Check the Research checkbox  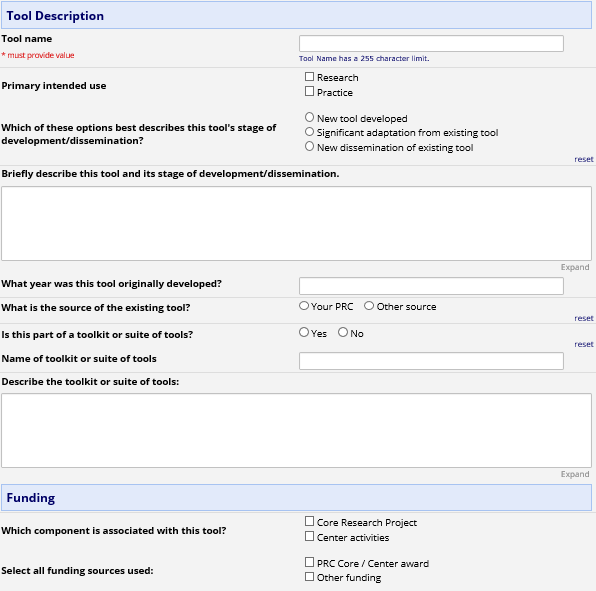tap(309, 77)
